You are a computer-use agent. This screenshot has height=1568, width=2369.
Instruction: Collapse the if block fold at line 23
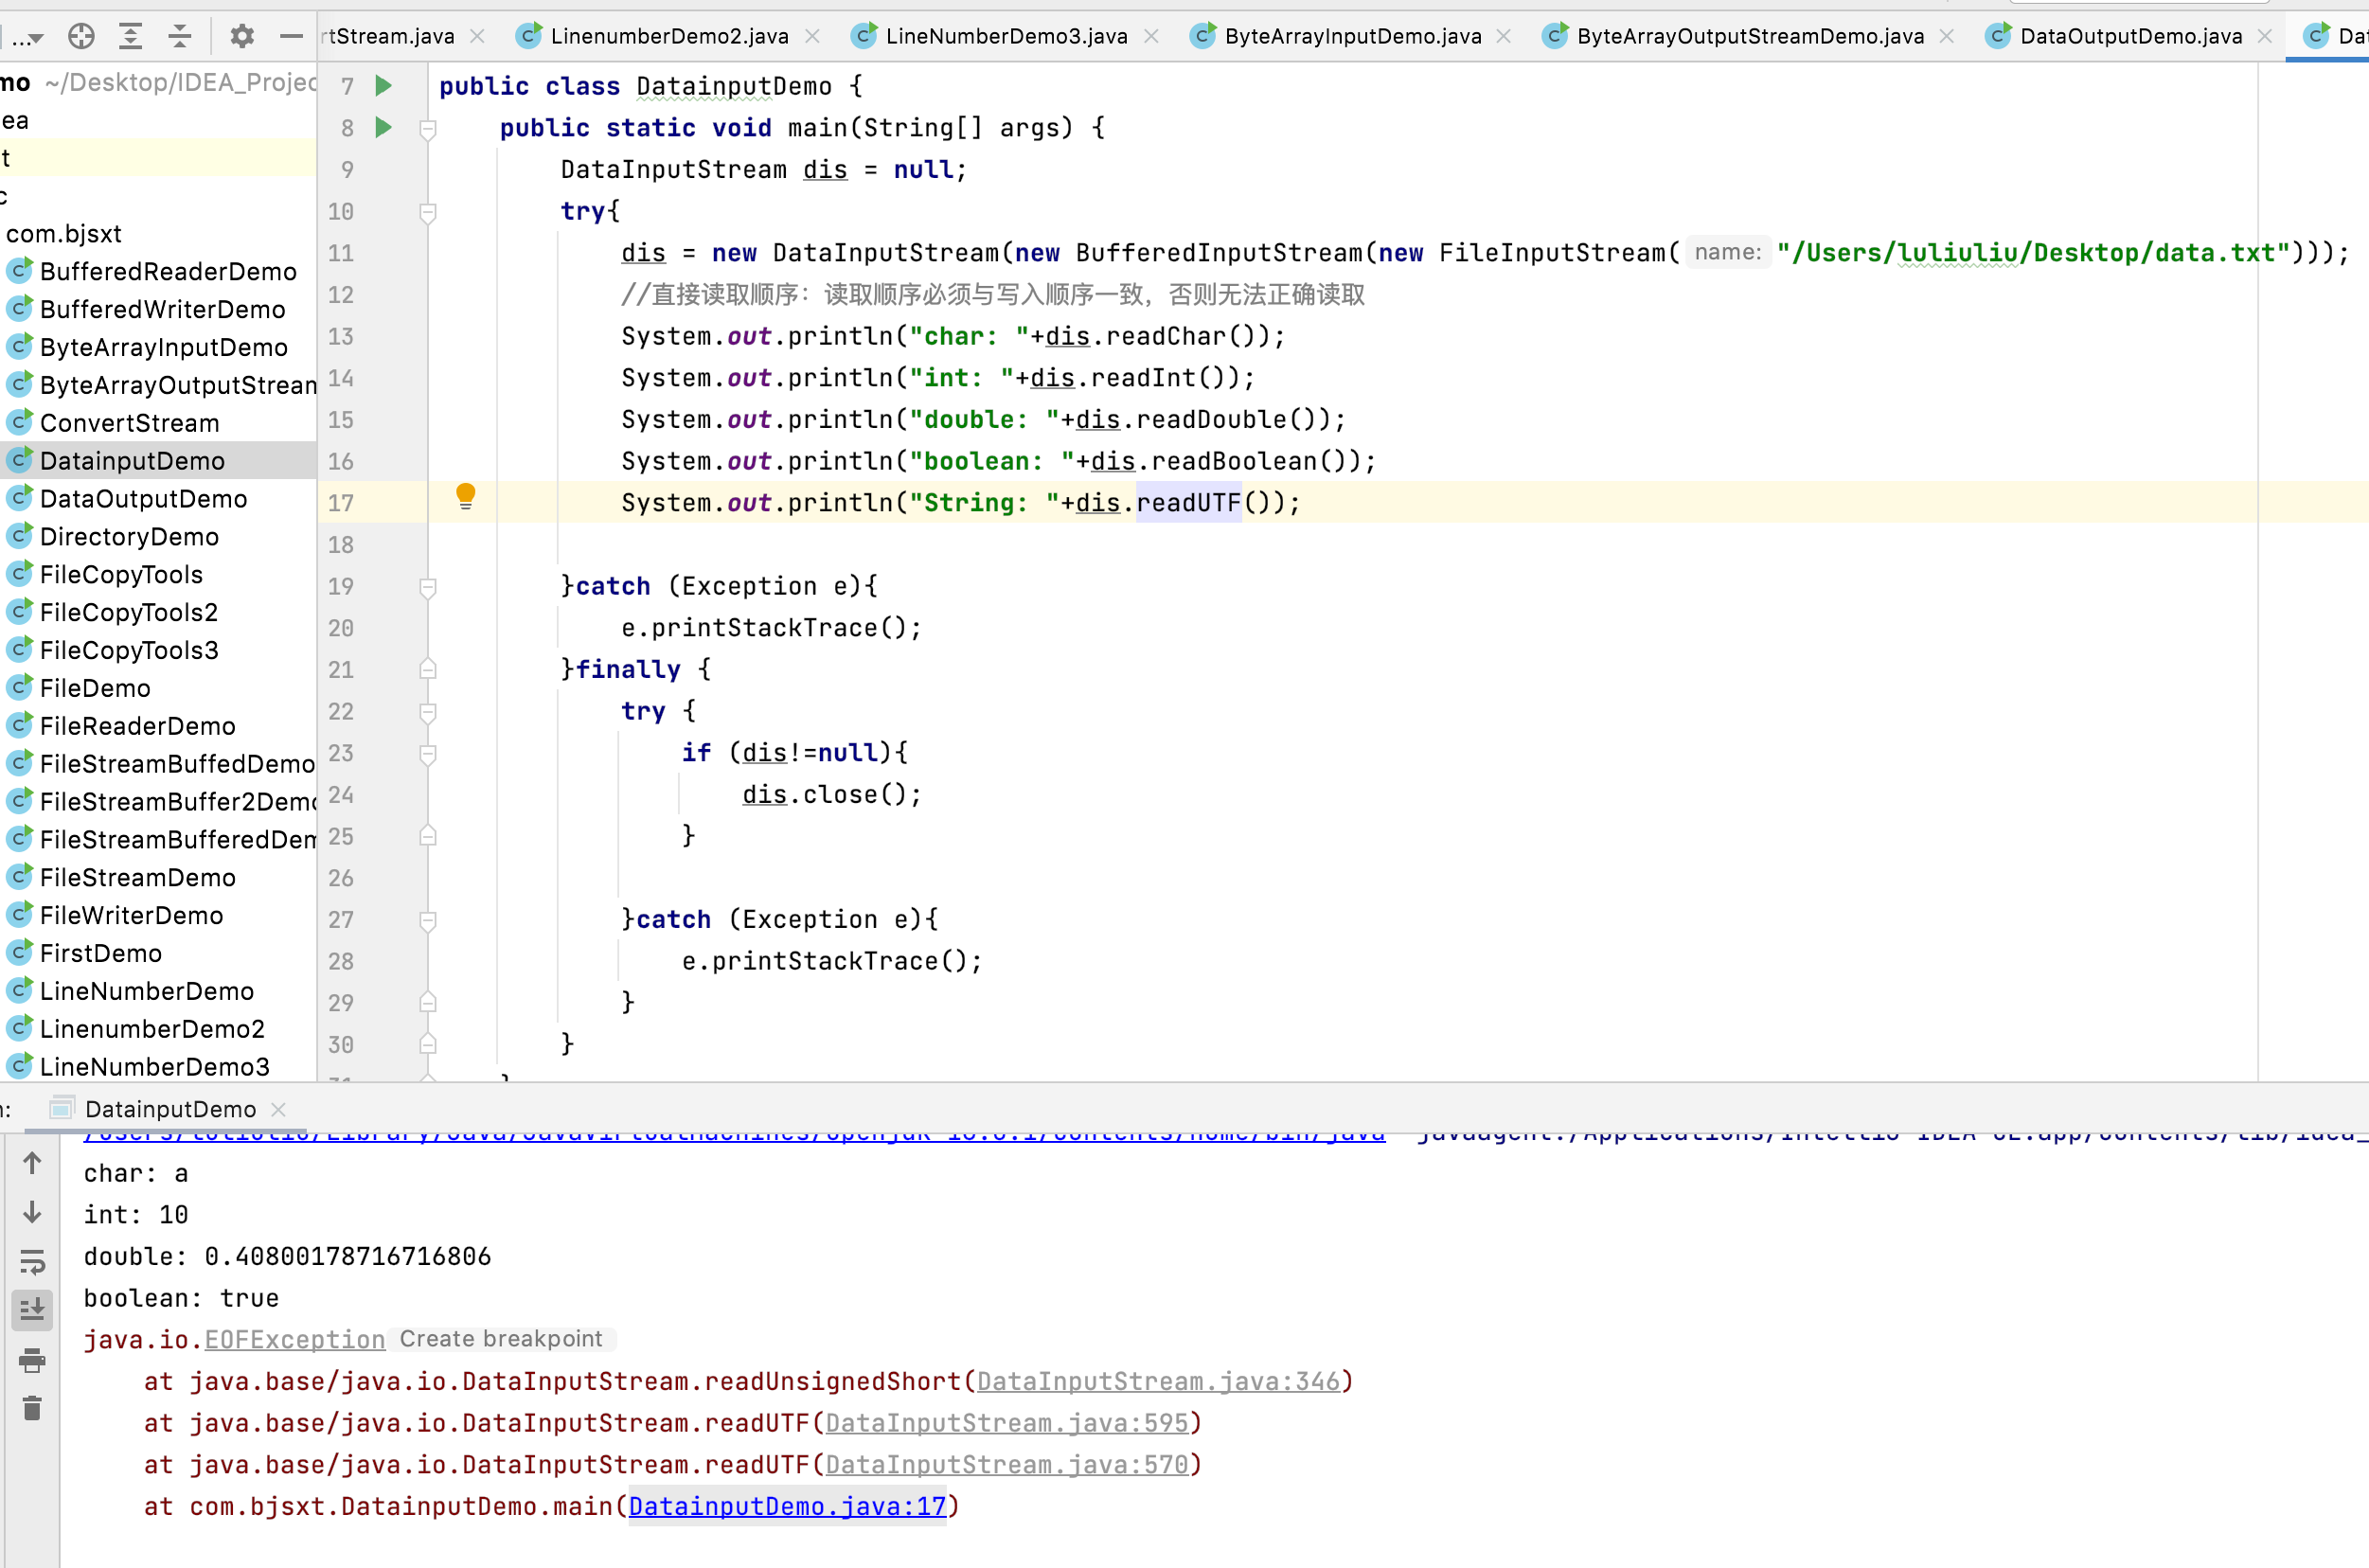[428, 754]
